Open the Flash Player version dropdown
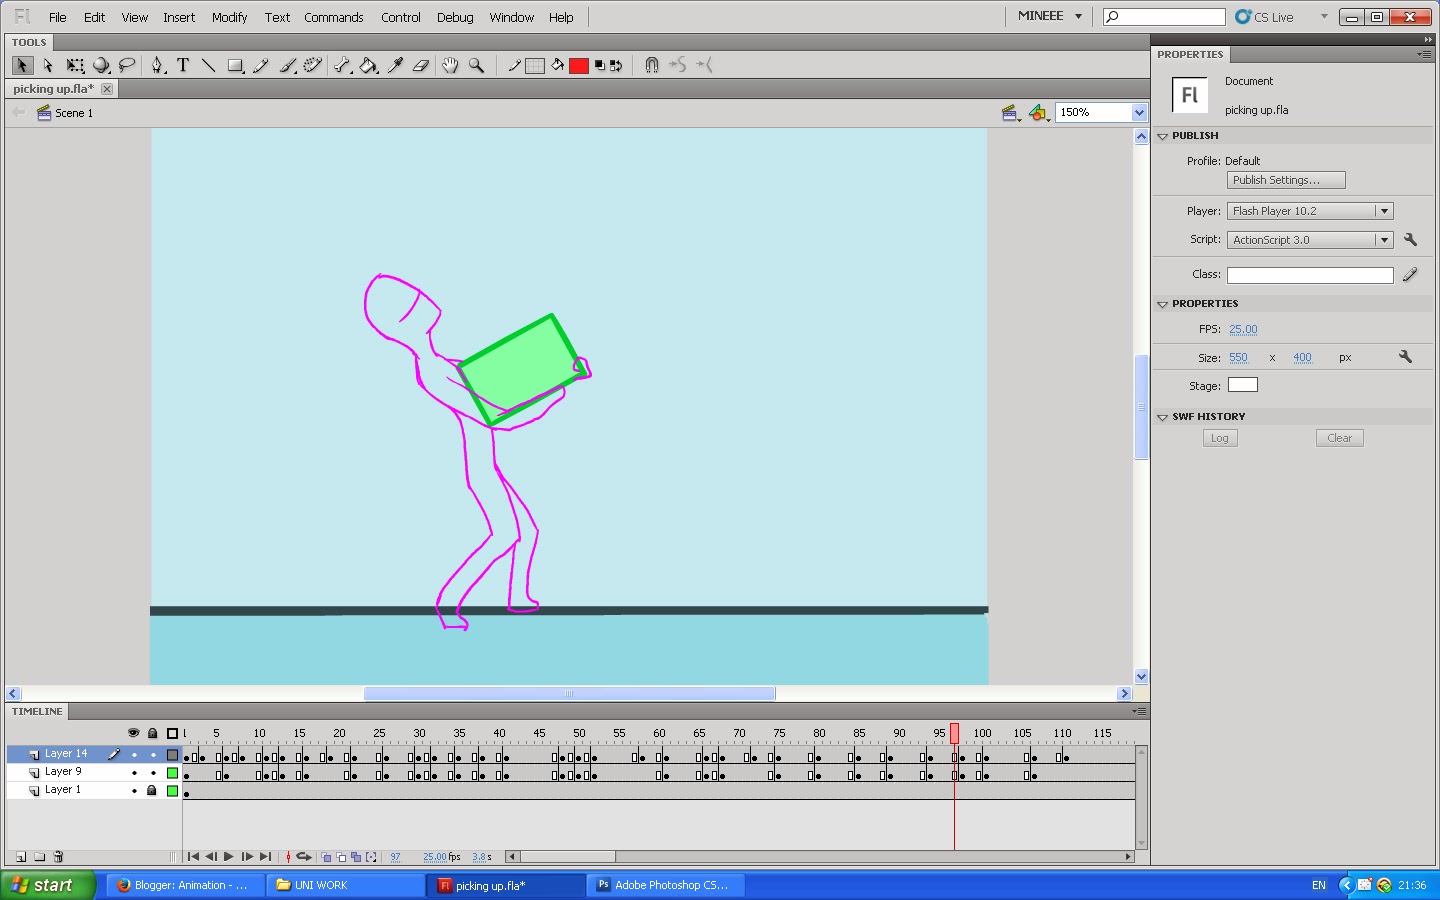 click(1384, 211)
